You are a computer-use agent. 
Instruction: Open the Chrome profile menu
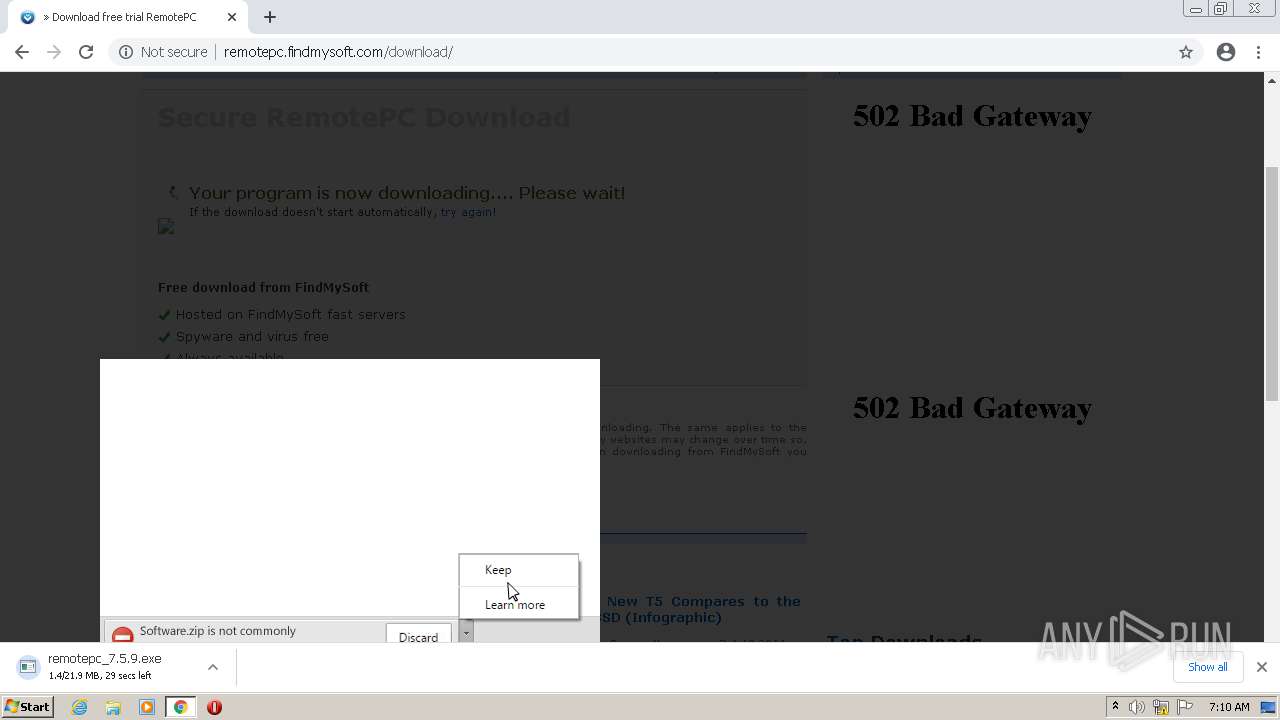(x=1226, y=52)
